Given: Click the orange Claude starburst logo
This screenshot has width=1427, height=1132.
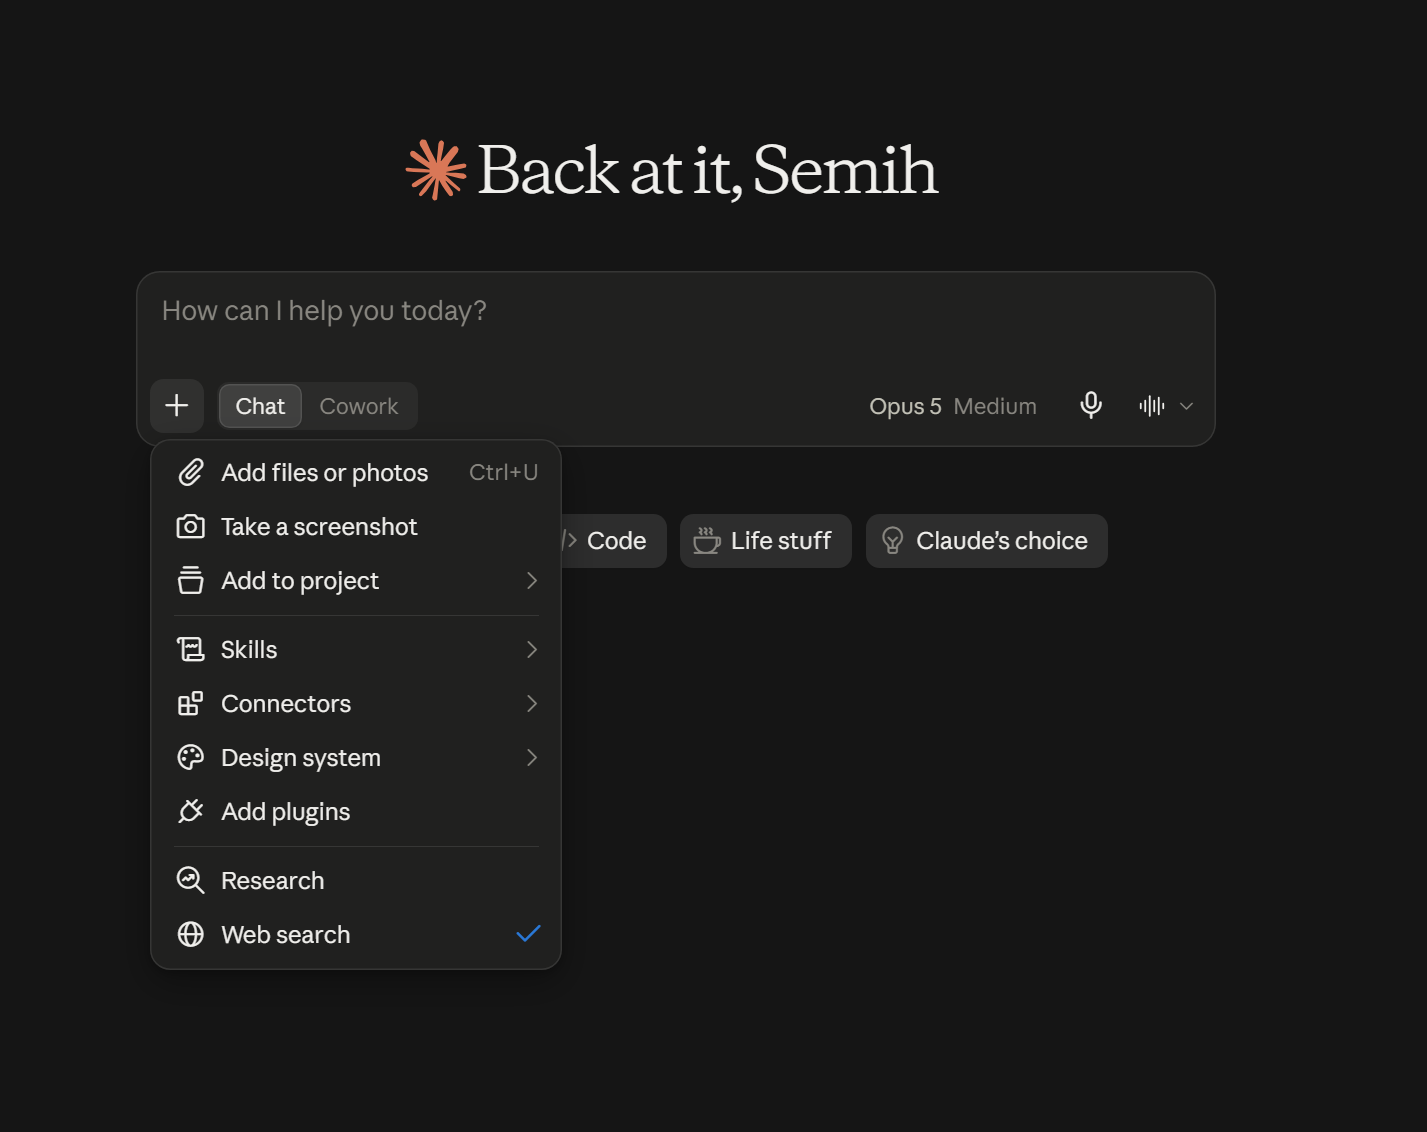Looking at the screenshot, I should click(x=436, y=170).
